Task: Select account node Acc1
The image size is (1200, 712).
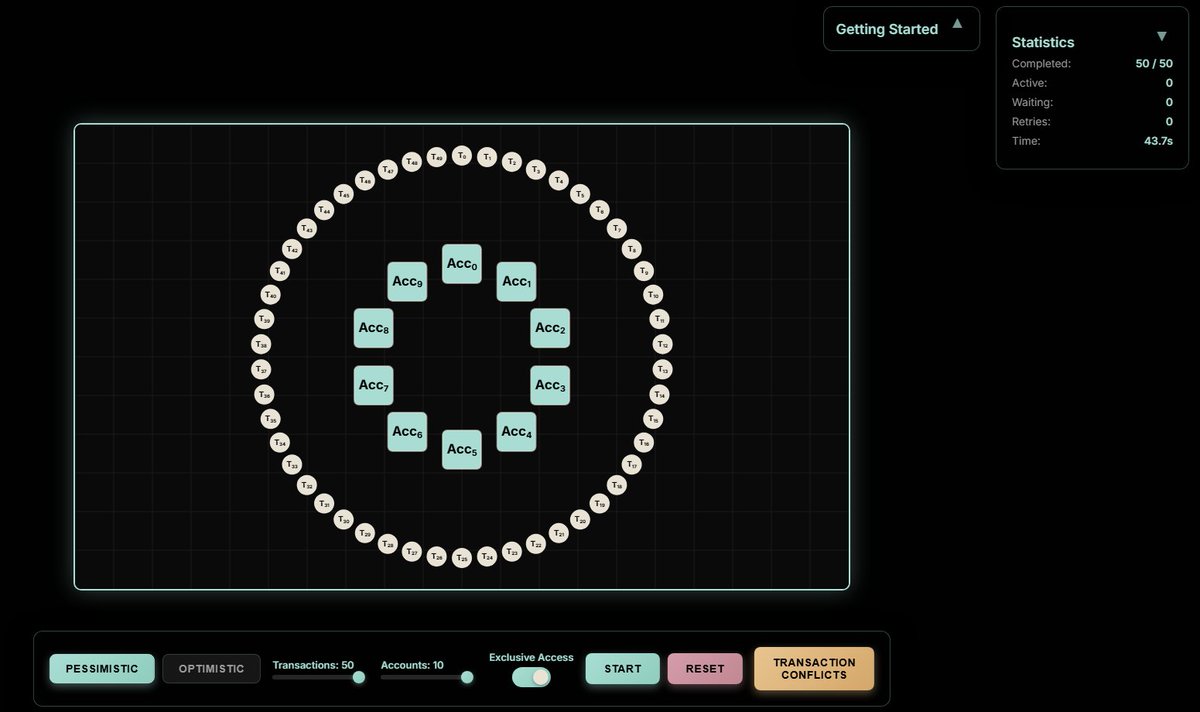Action: click(x=517, y=282)
